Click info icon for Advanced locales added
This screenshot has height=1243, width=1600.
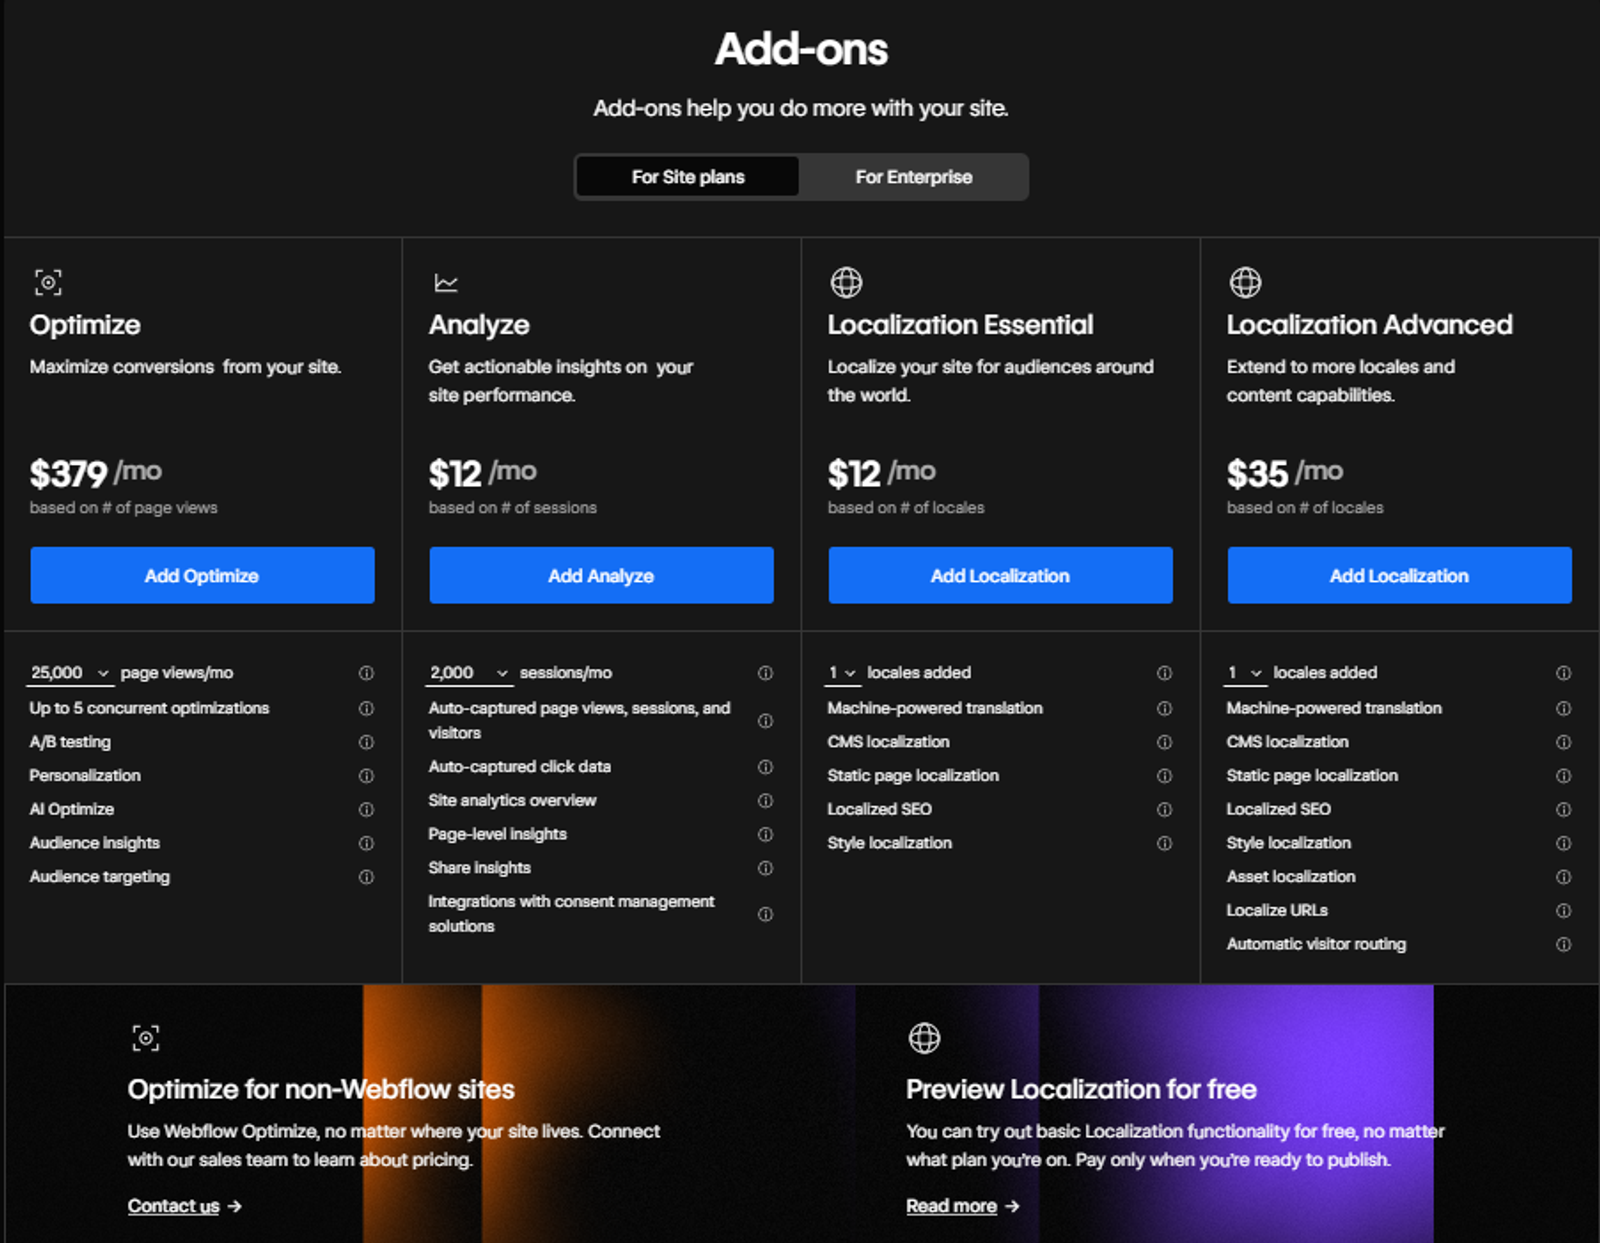pos(1563,673)
